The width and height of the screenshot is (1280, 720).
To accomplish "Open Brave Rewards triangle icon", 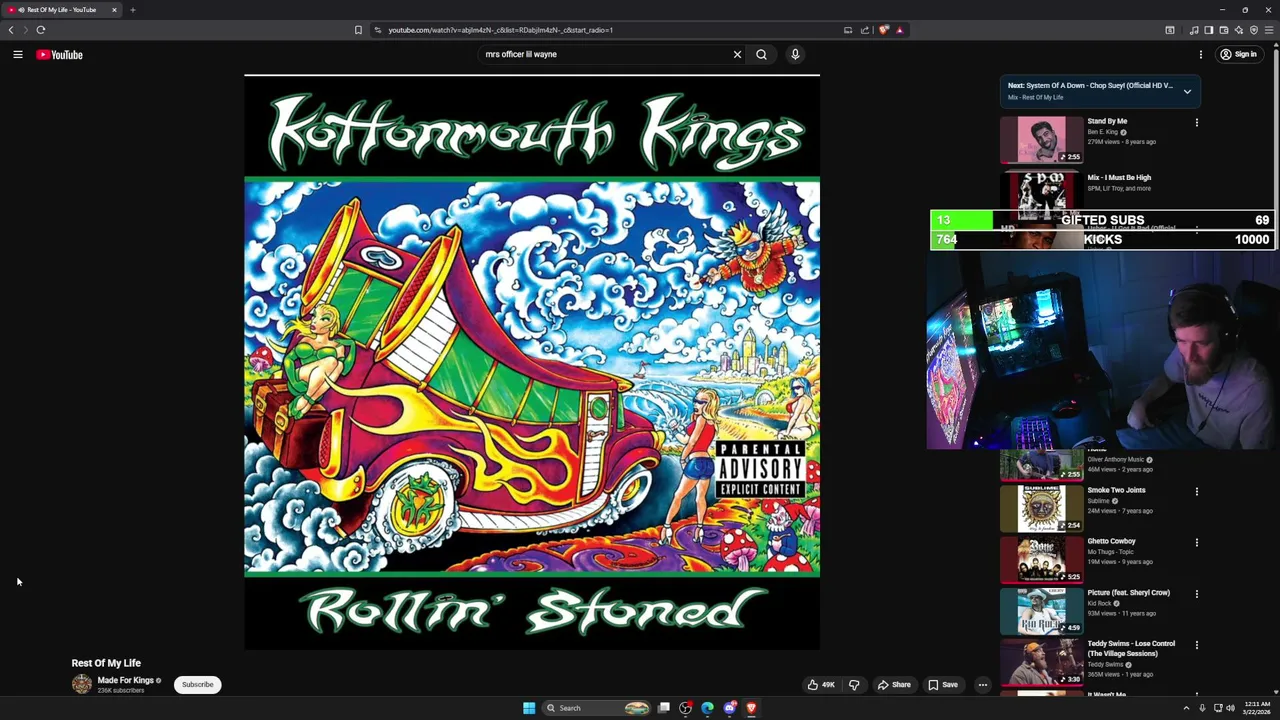I will pos(899,30).
